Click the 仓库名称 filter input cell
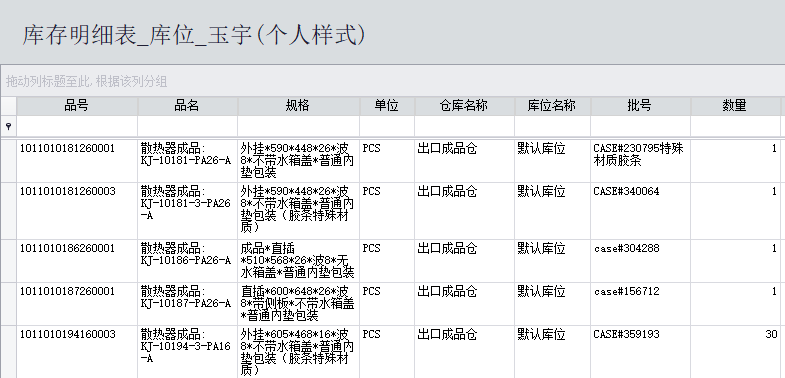This screenshot has width=785, height=378. (x=465, y=127)
